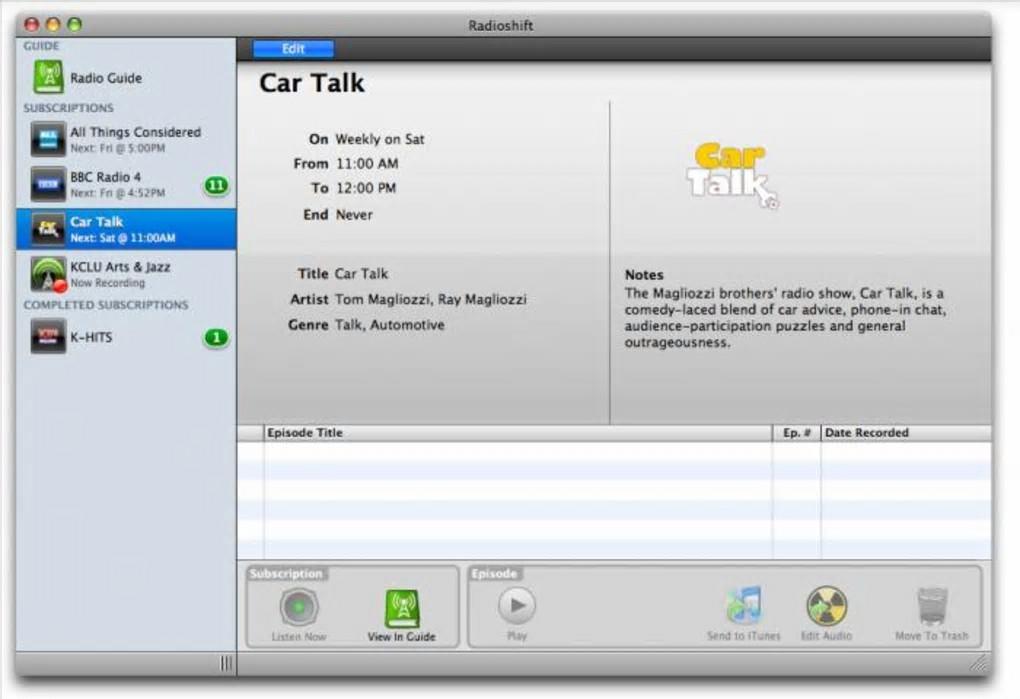Screen dimensions: 1020x699
Task: Click the Edit button in the top bar
Action: point(293,49)
